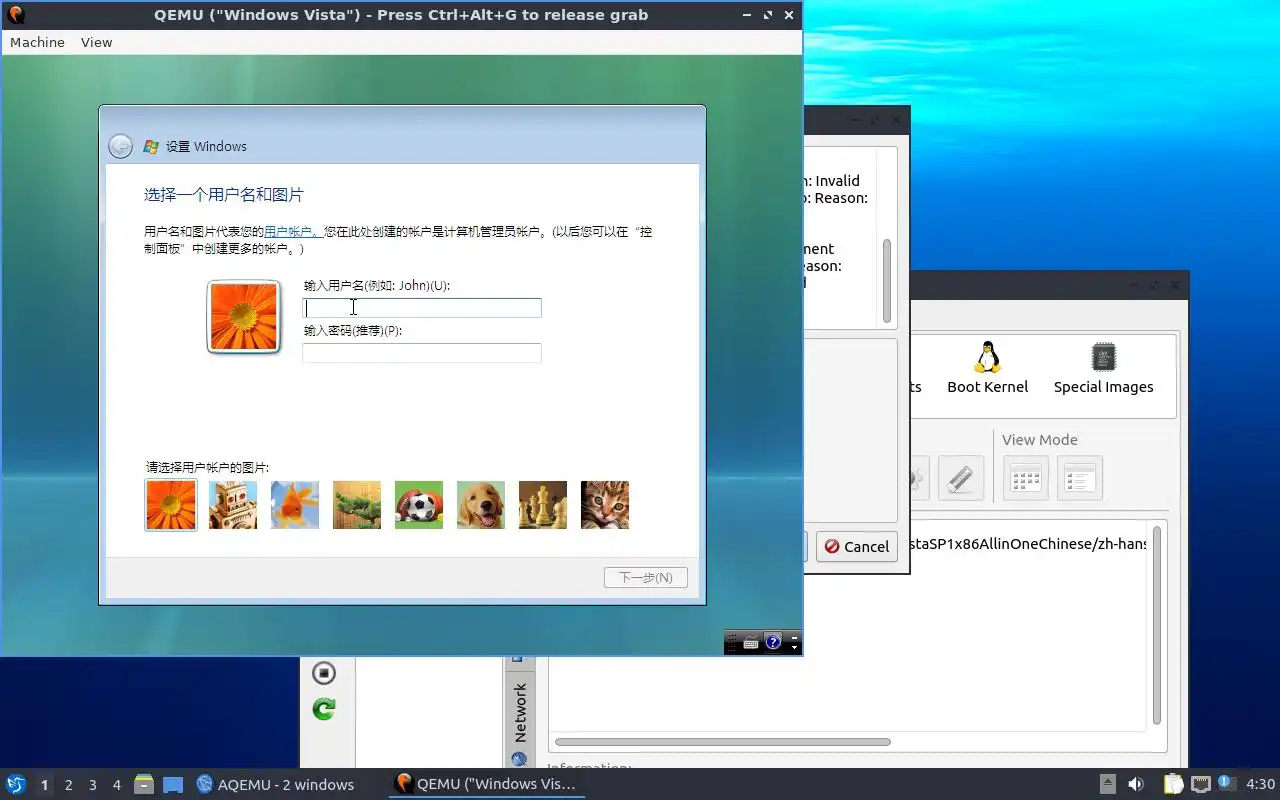Click the blue help icon in Vista
Viewport: 1280px width, 800px height.
773,642
